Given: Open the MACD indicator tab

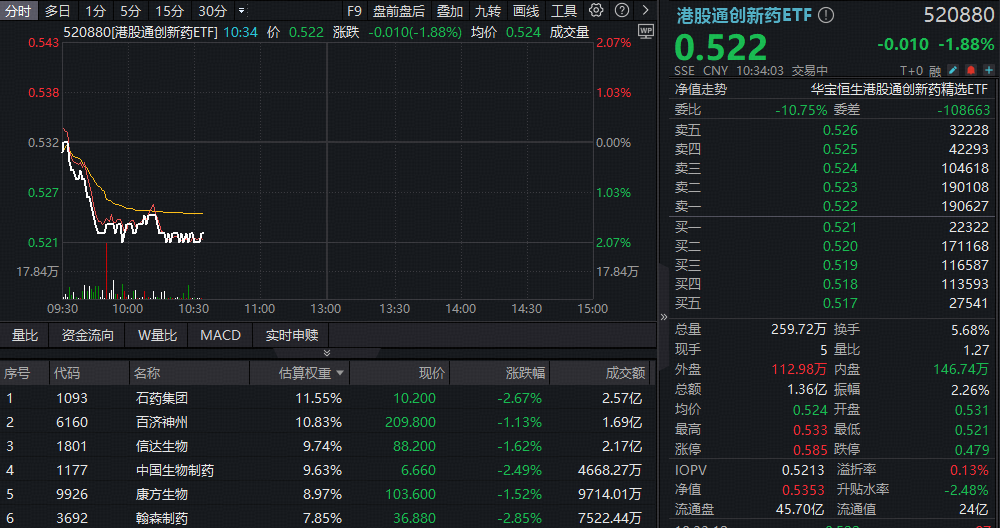Looking at the screenshot, I should (x=220, y=335).
